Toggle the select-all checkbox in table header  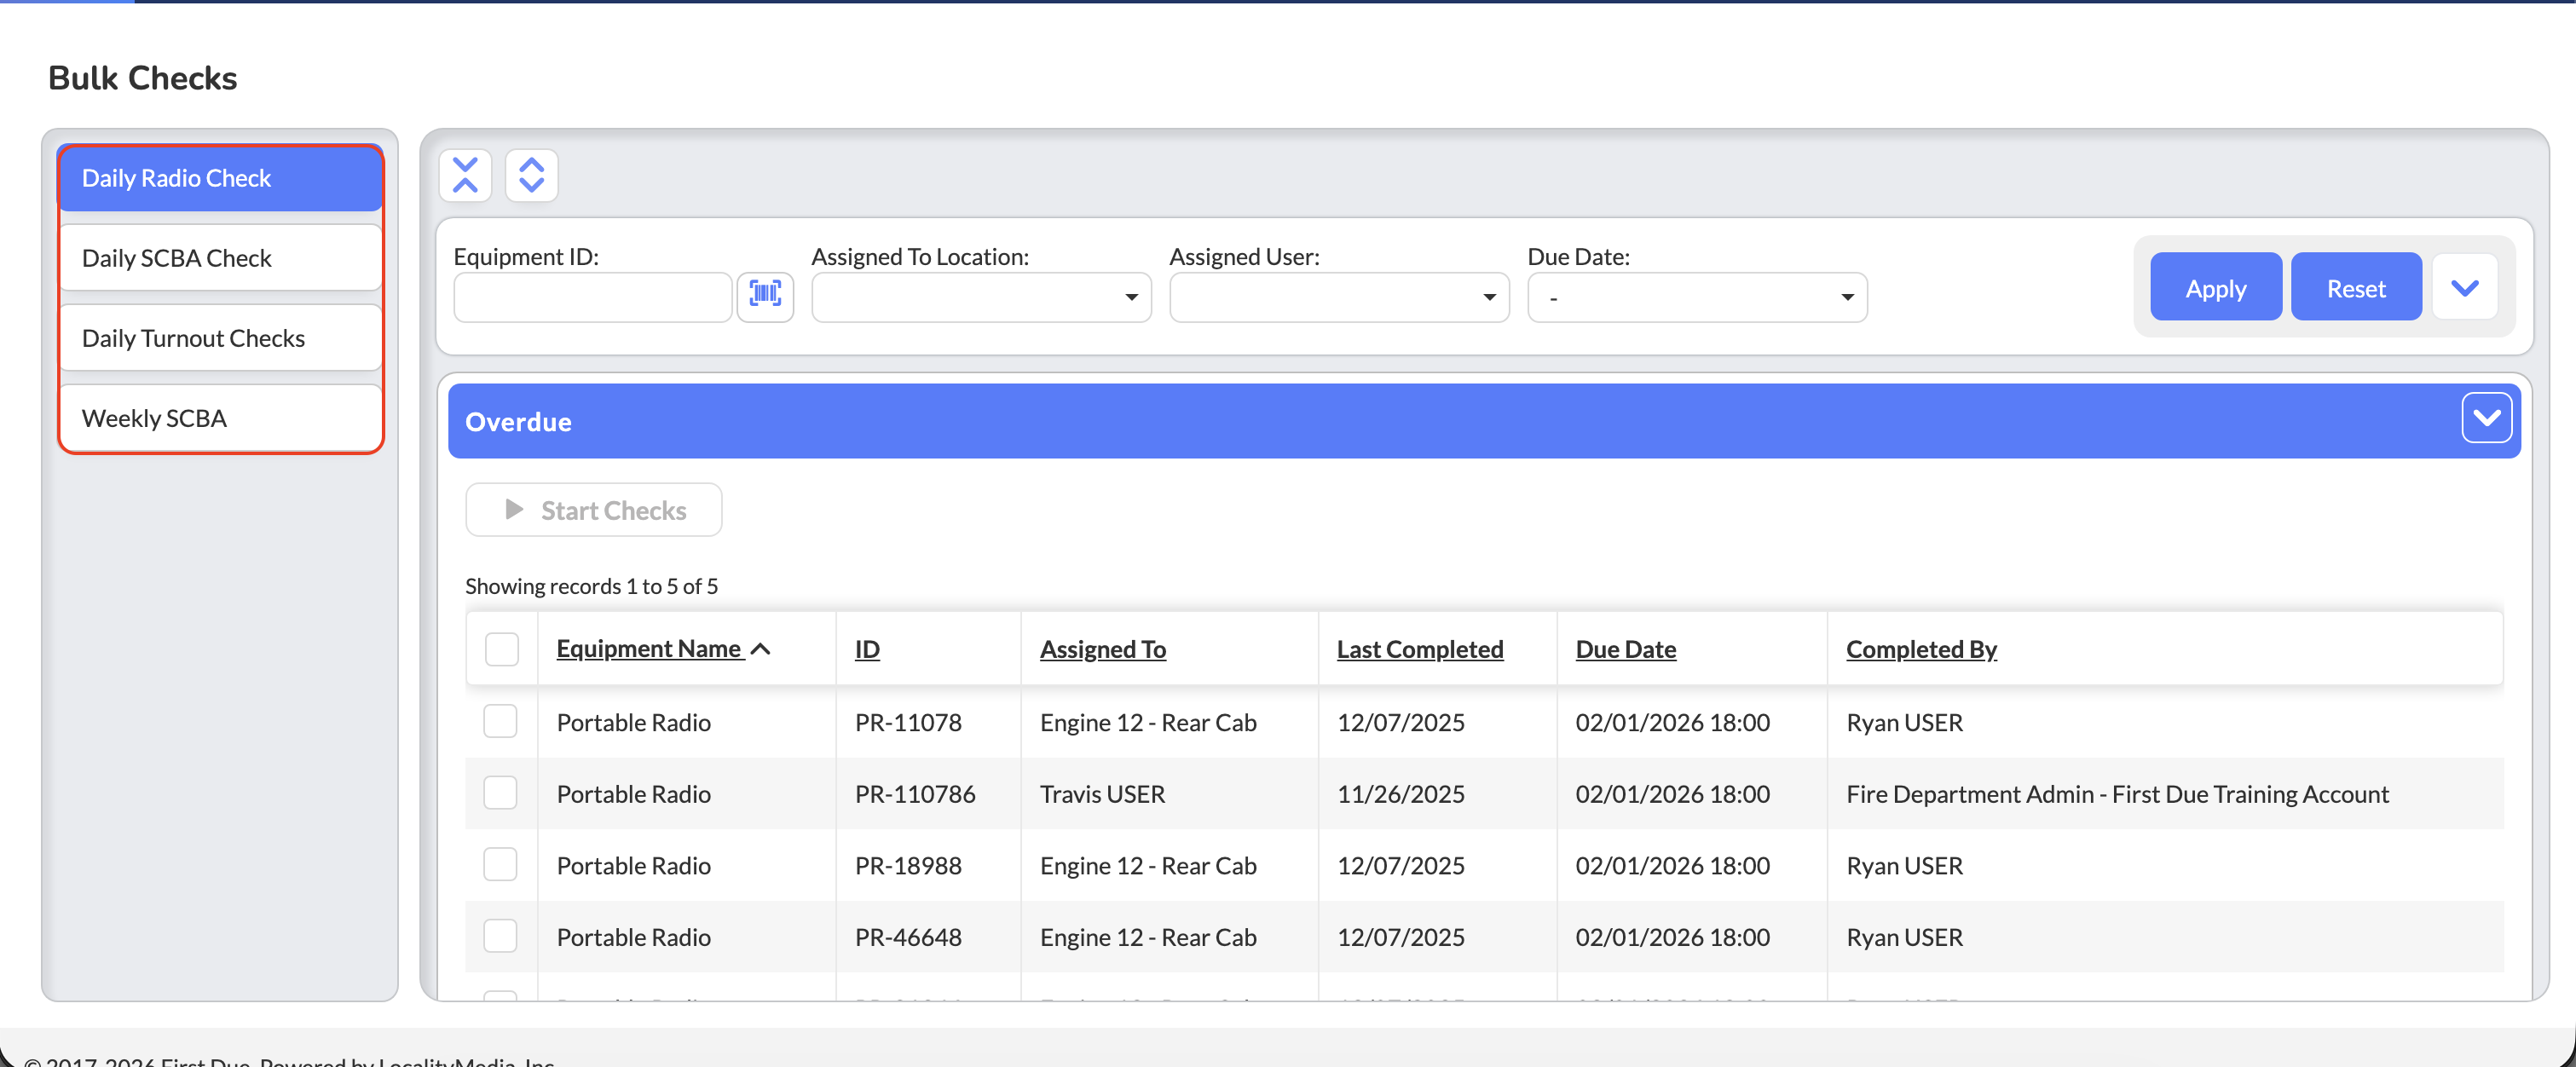pyautogui.click(x=502, y=649)
